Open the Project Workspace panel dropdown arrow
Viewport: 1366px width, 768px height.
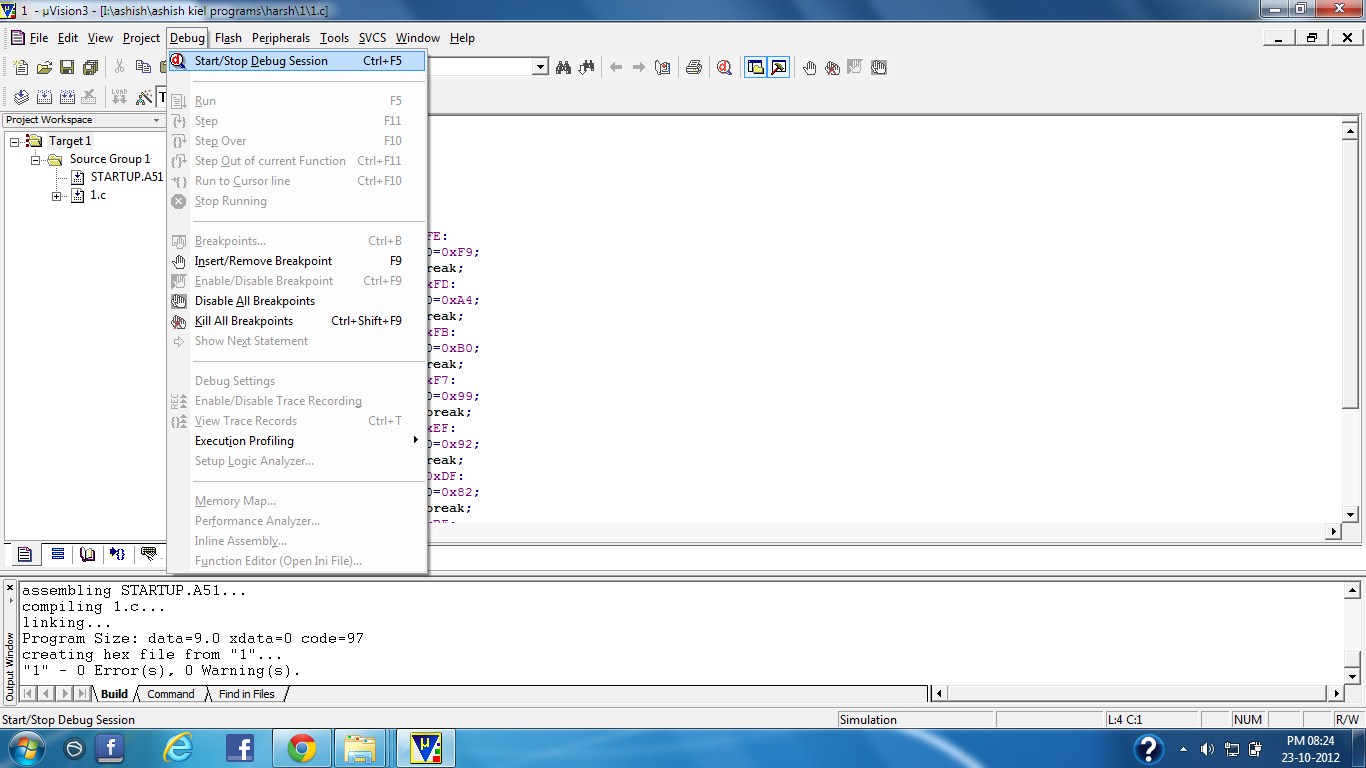click(x=156, y=120)
